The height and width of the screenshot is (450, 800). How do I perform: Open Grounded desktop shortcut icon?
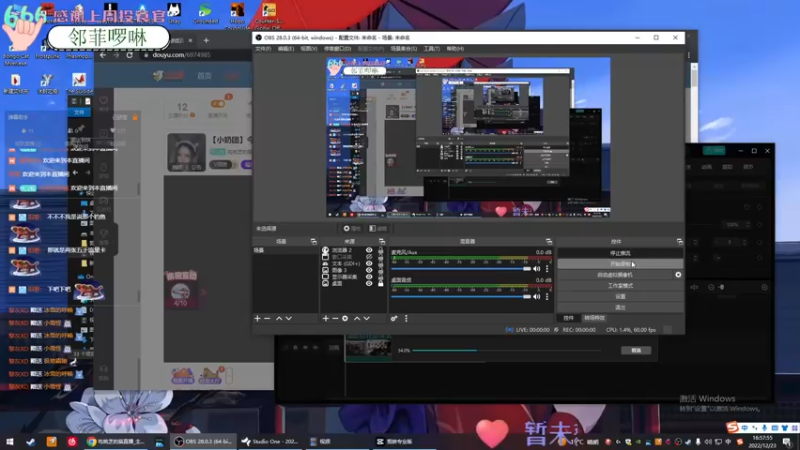tap(206, 13)
